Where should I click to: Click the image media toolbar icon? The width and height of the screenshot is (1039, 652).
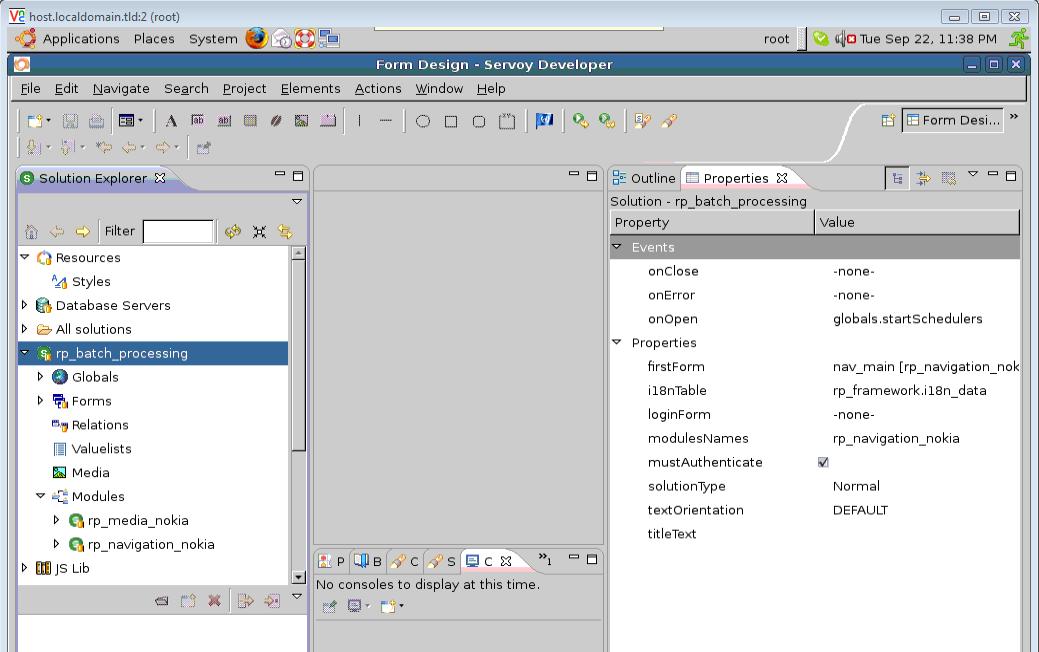301,121
